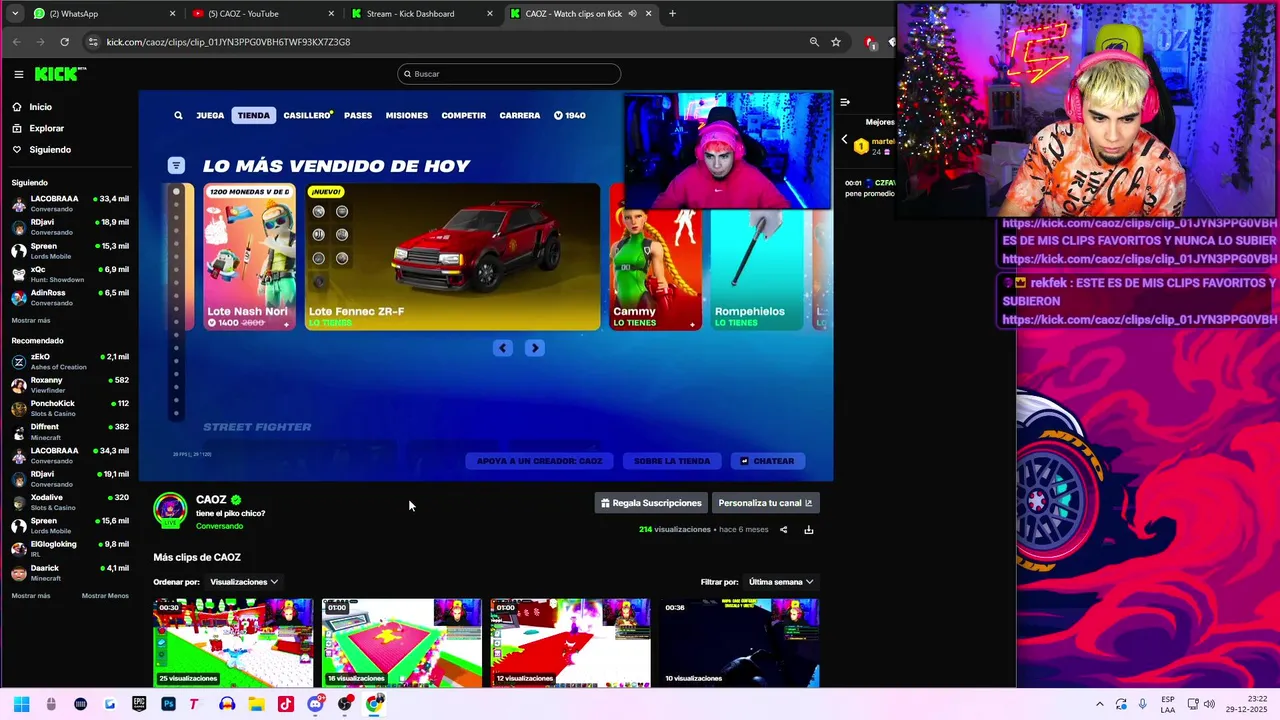Expand hidden system tray icons
Image resolution: width=1280 pixels, height=720 pixels.
[x=1099, y=704]
